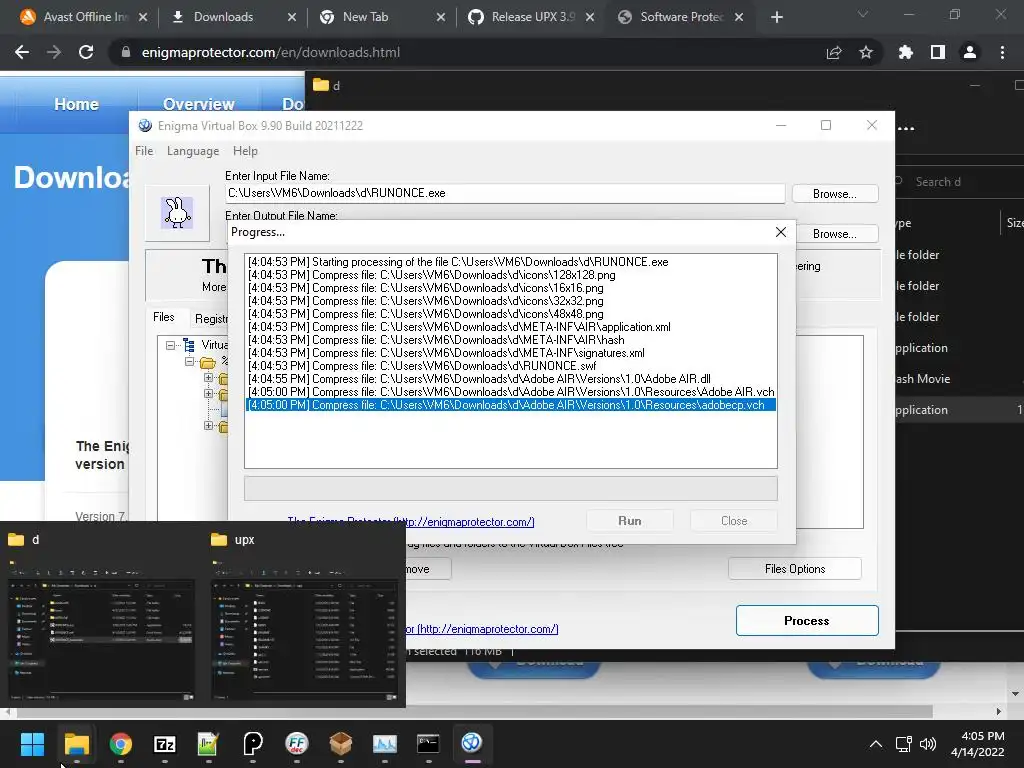Click the rabbit application icon in Enigma
This screenshot has height=768, width=1024.
[177, 213]
